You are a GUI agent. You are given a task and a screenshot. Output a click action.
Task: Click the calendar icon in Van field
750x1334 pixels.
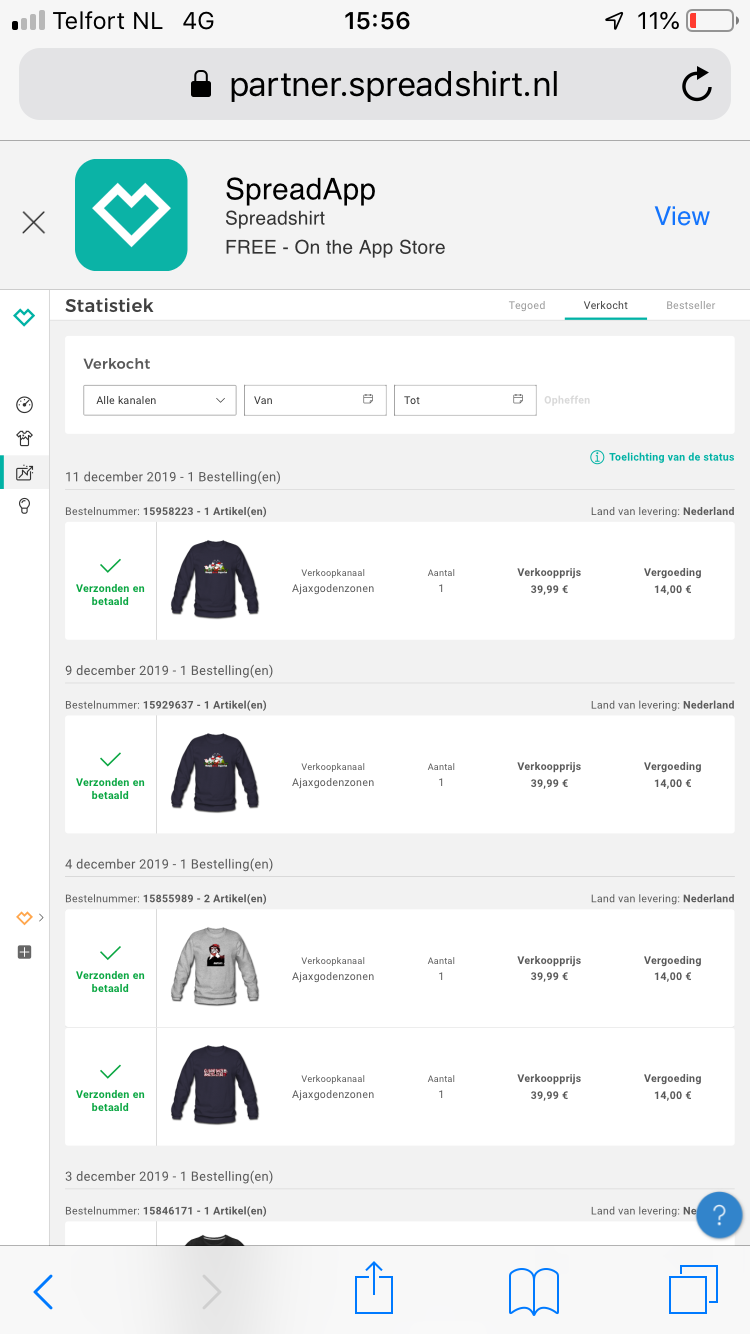pos(368,399)
